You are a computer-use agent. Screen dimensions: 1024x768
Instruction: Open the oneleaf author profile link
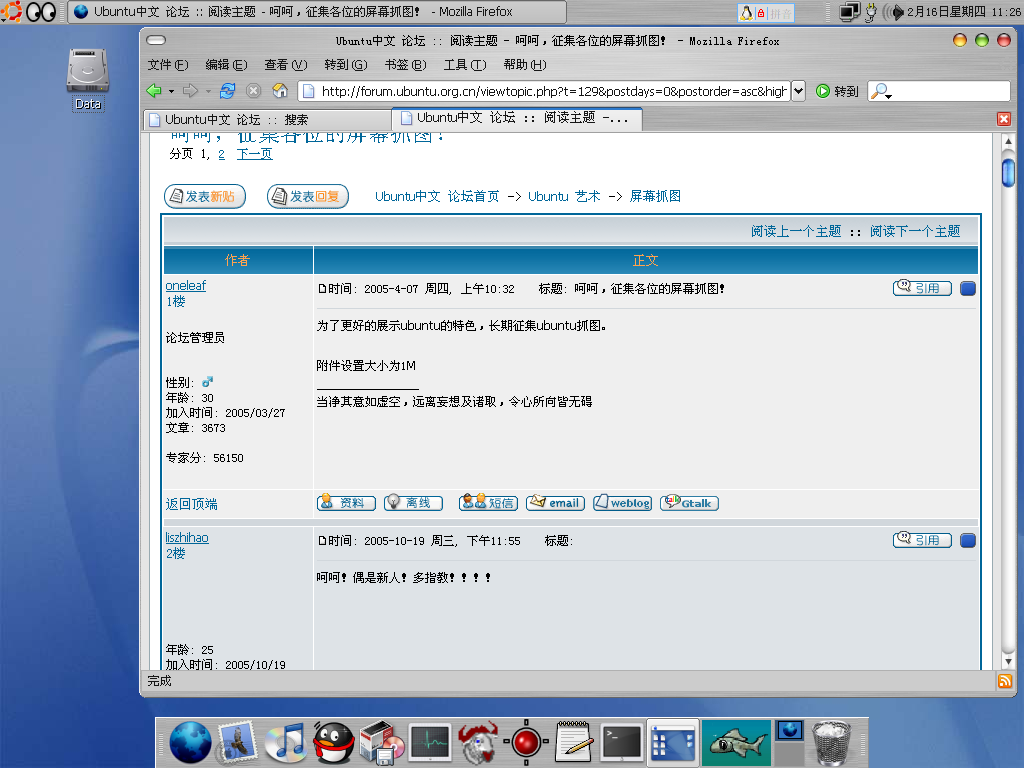pyautogui.click(x=185, y=285)
